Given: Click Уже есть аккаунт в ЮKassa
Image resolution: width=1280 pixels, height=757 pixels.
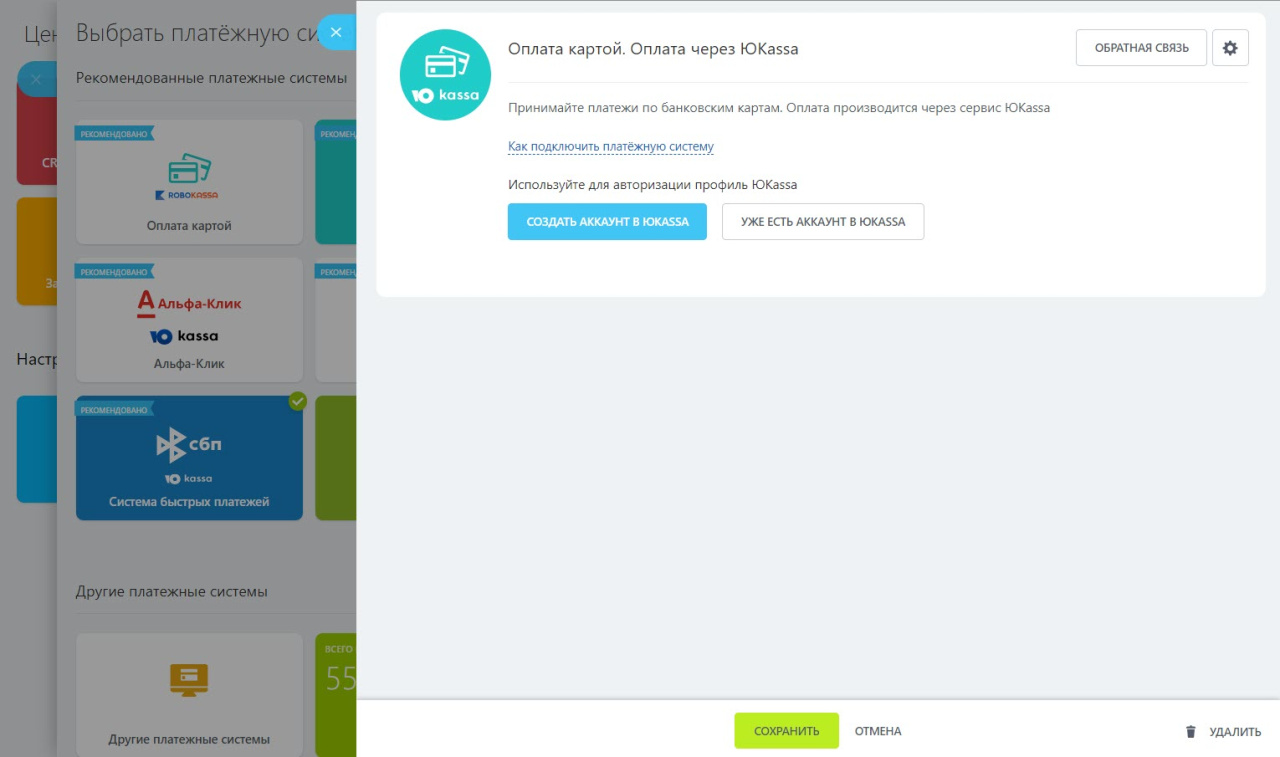Looking at the screenshot, I should pos(823,222).
